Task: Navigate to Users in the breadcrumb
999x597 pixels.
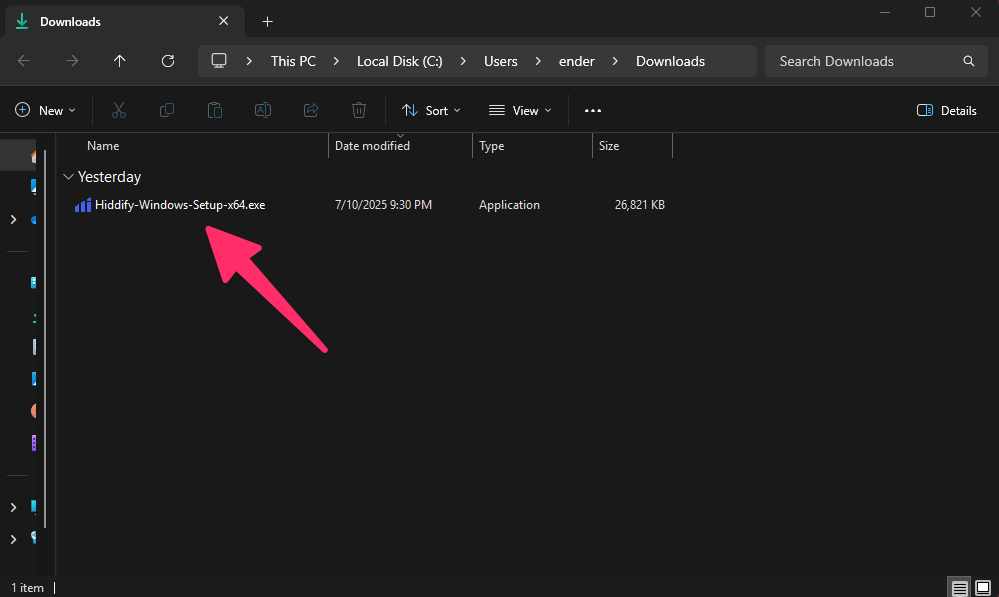Action: click(x=501, y=61)
